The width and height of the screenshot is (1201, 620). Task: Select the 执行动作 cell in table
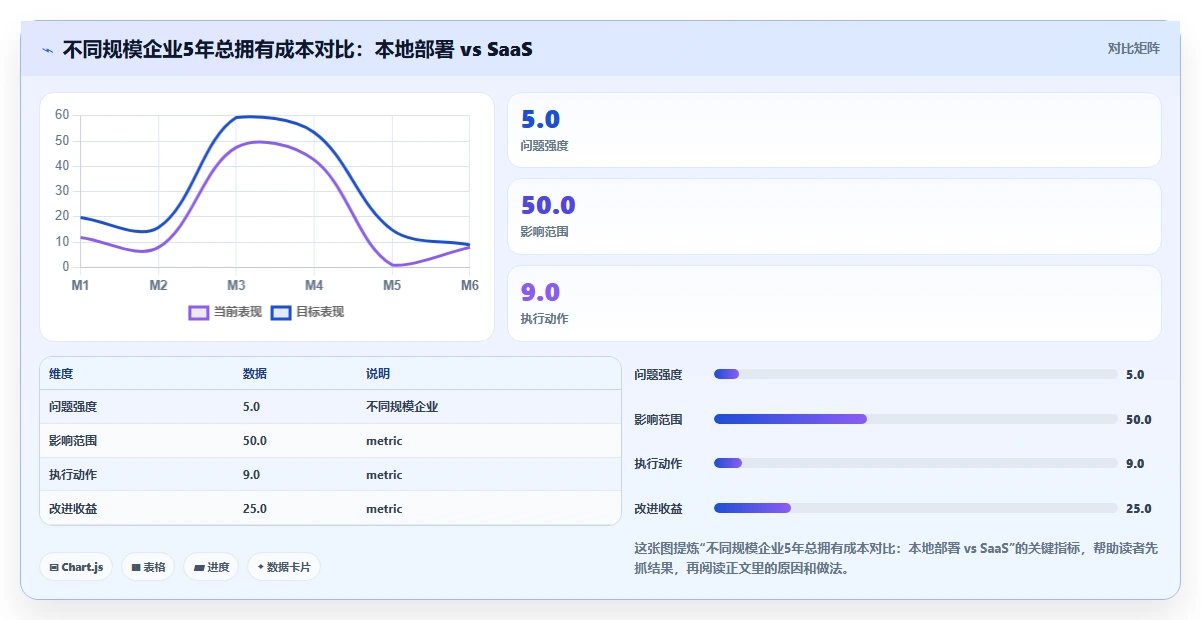click(73, 475)
